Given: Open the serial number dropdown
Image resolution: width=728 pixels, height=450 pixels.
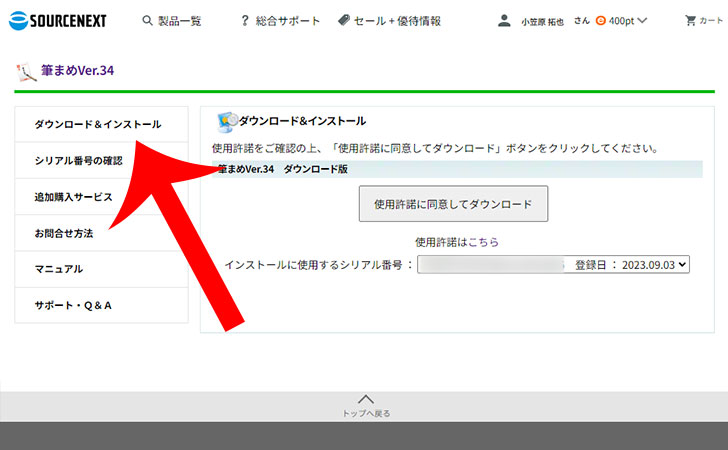Looking at the screenshot, I should [553, 265].
